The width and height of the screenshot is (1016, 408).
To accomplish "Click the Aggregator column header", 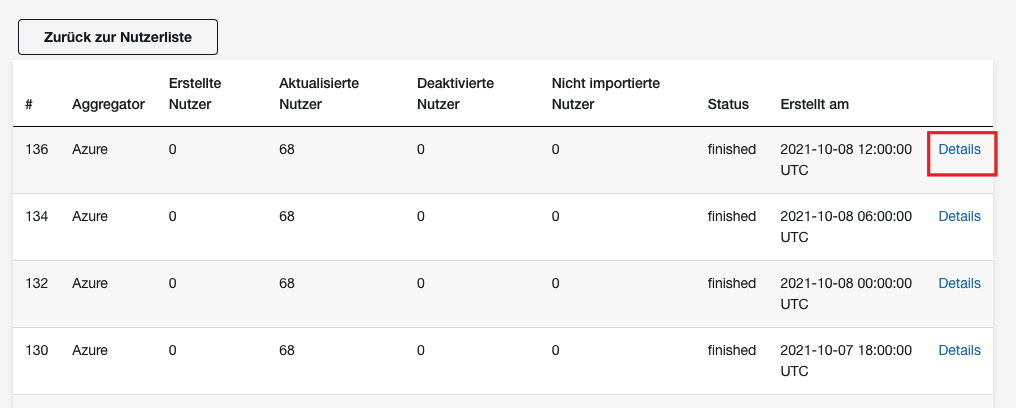I will (108, 104).
